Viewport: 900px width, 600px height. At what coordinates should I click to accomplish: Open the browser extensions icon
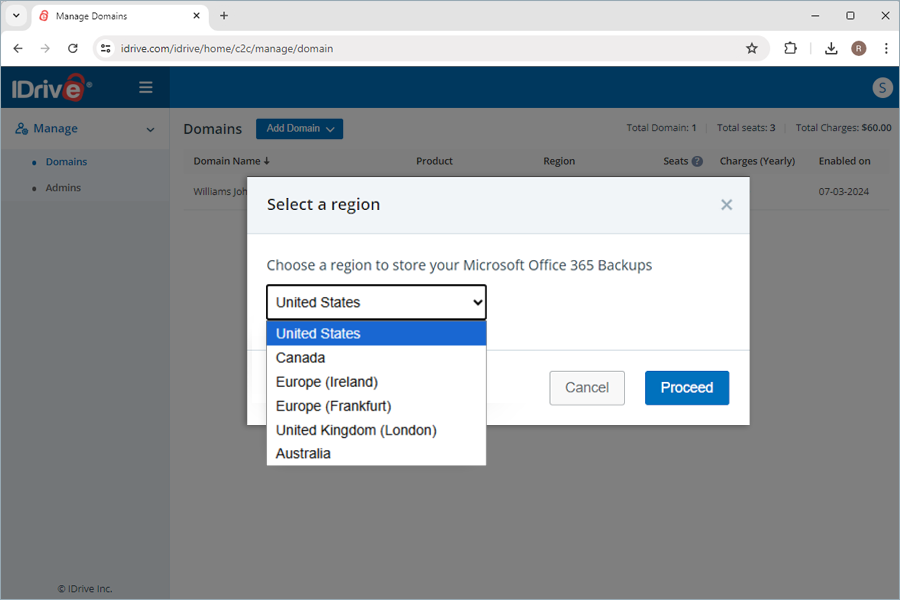pyautogui.click(x=791, y=48)
